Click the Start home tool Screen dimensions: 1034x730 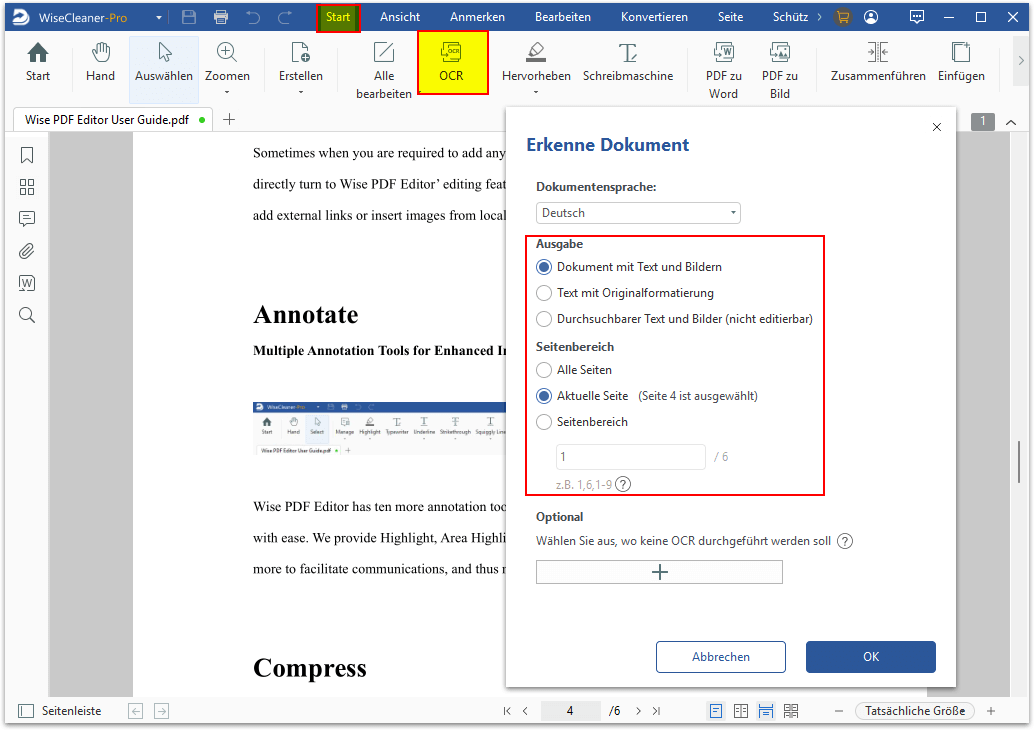pos(38,62)
